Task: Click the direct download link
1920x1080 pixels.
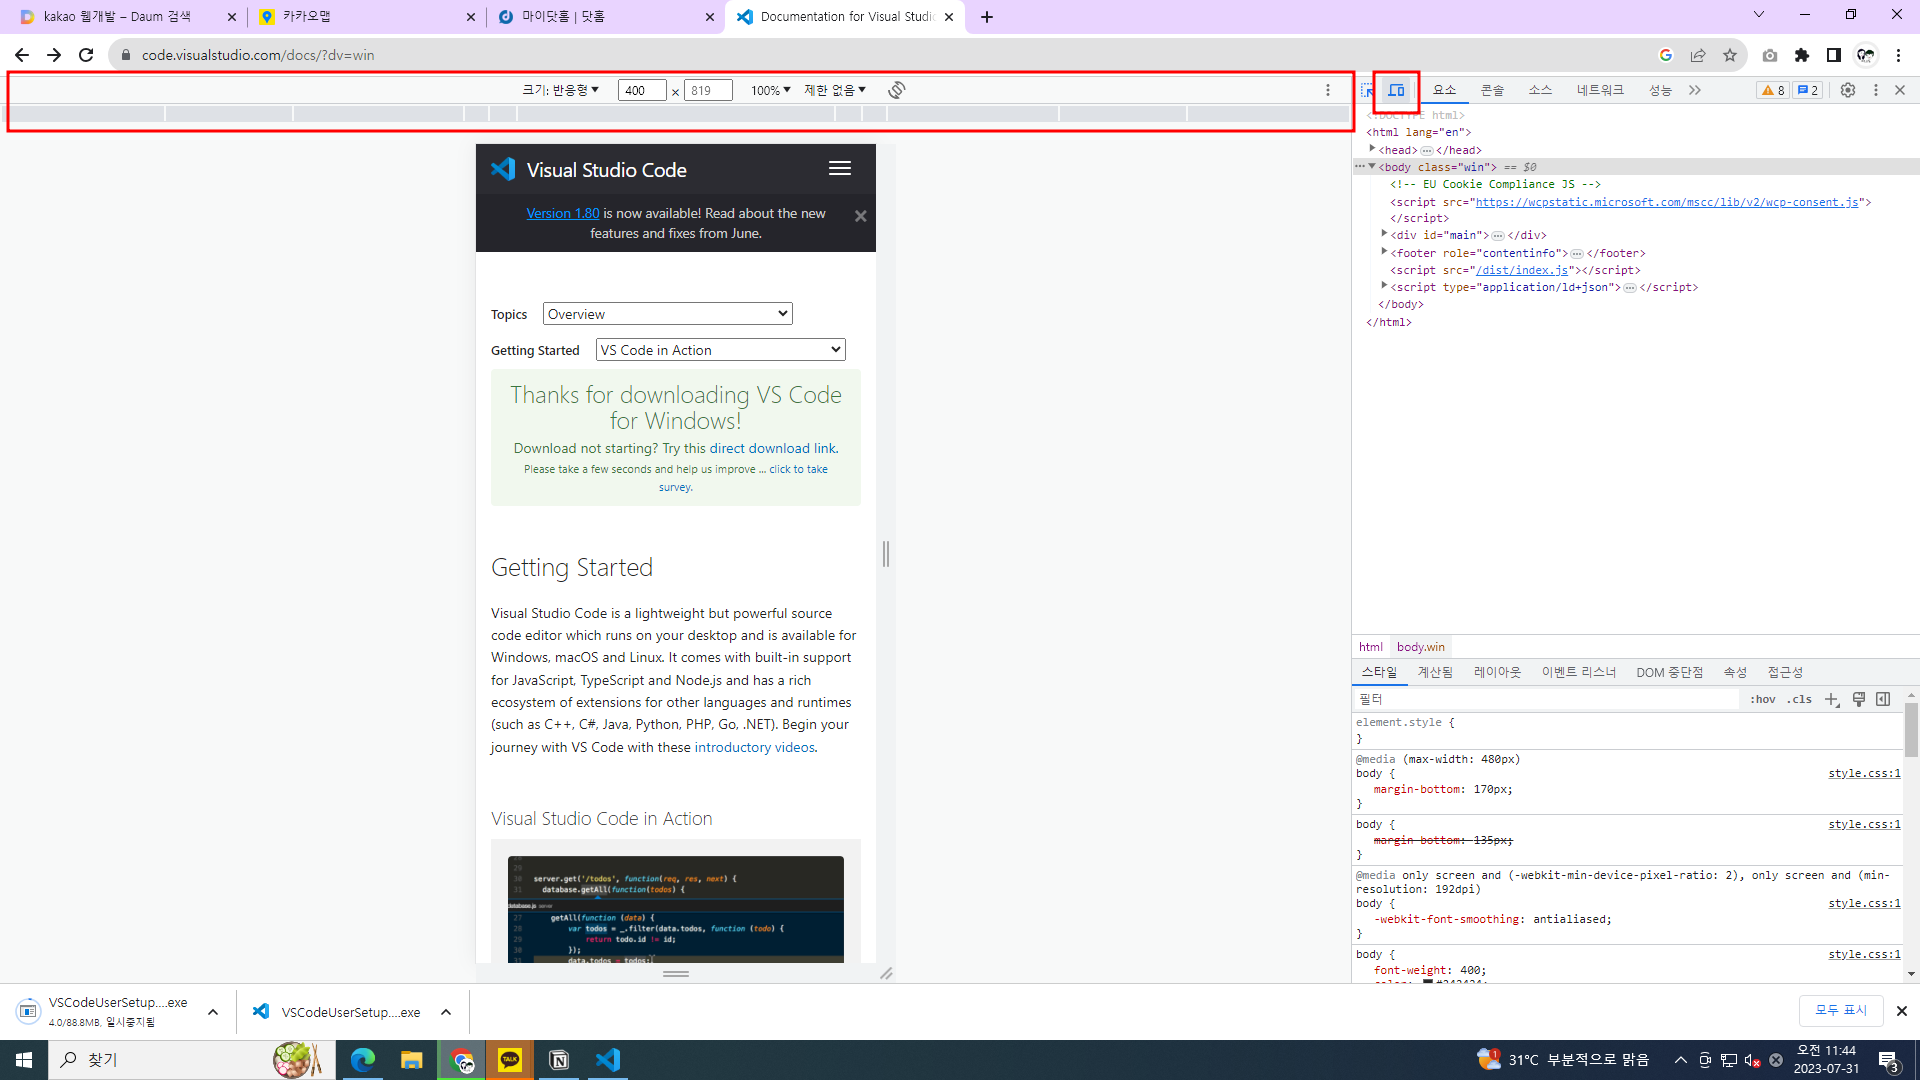Action: tap(772, 448)
